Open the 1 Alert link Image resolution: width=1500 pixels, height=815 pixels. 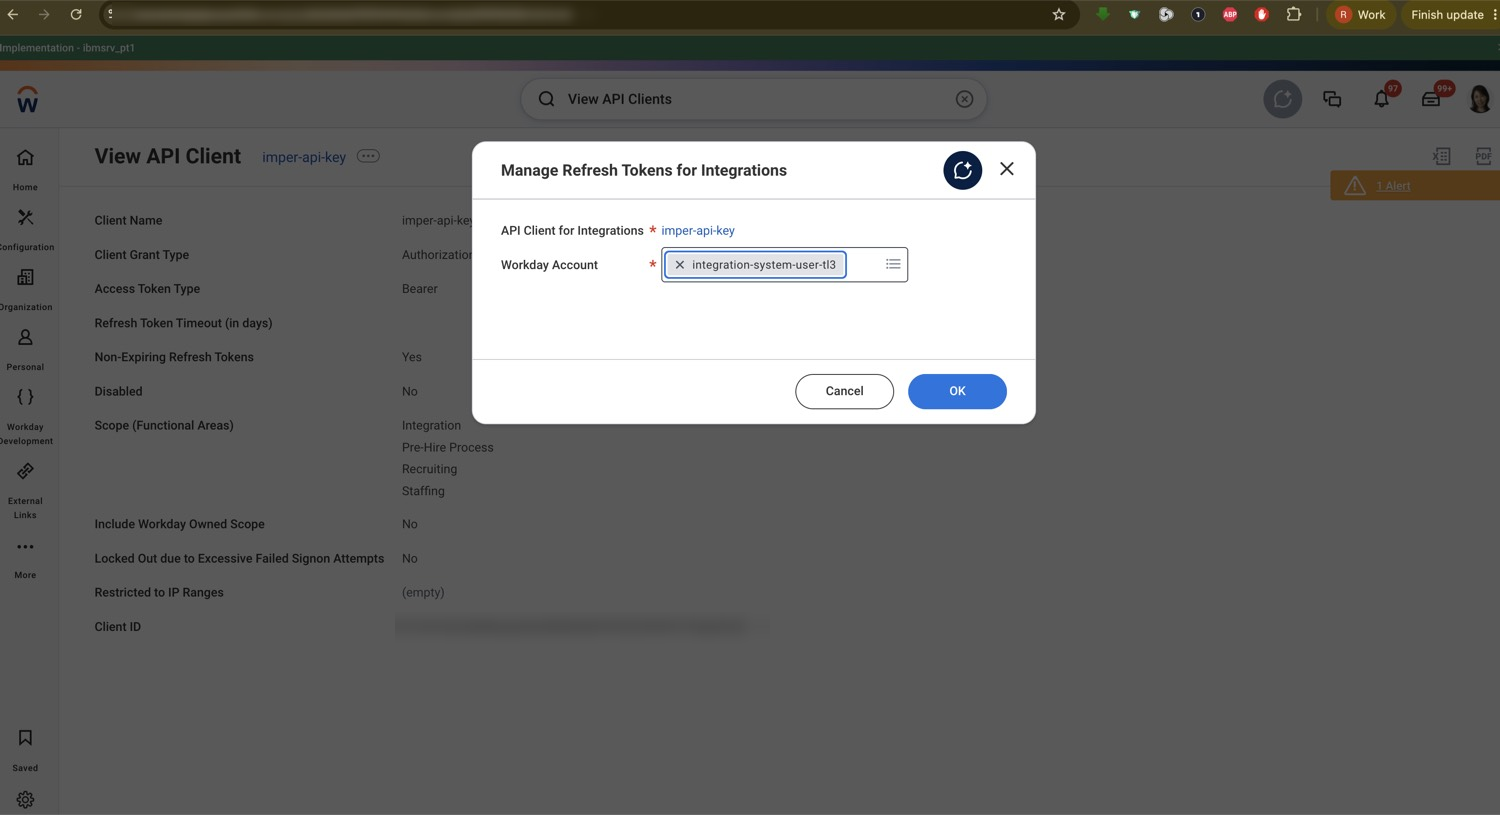click(1393, 186)
